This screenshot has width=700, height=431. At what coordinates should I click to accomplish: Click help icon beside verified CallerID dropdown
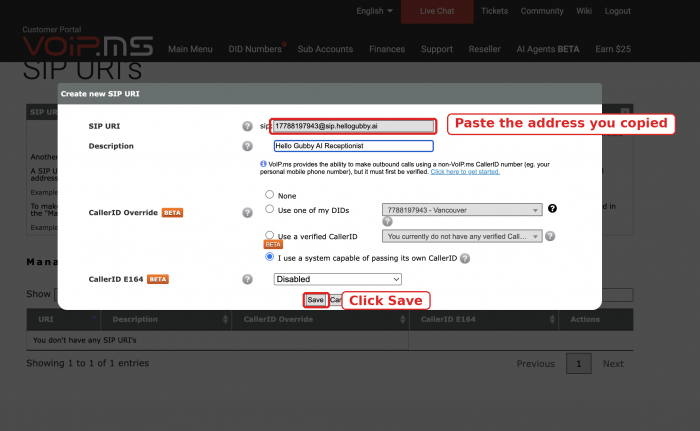point(550,236)
